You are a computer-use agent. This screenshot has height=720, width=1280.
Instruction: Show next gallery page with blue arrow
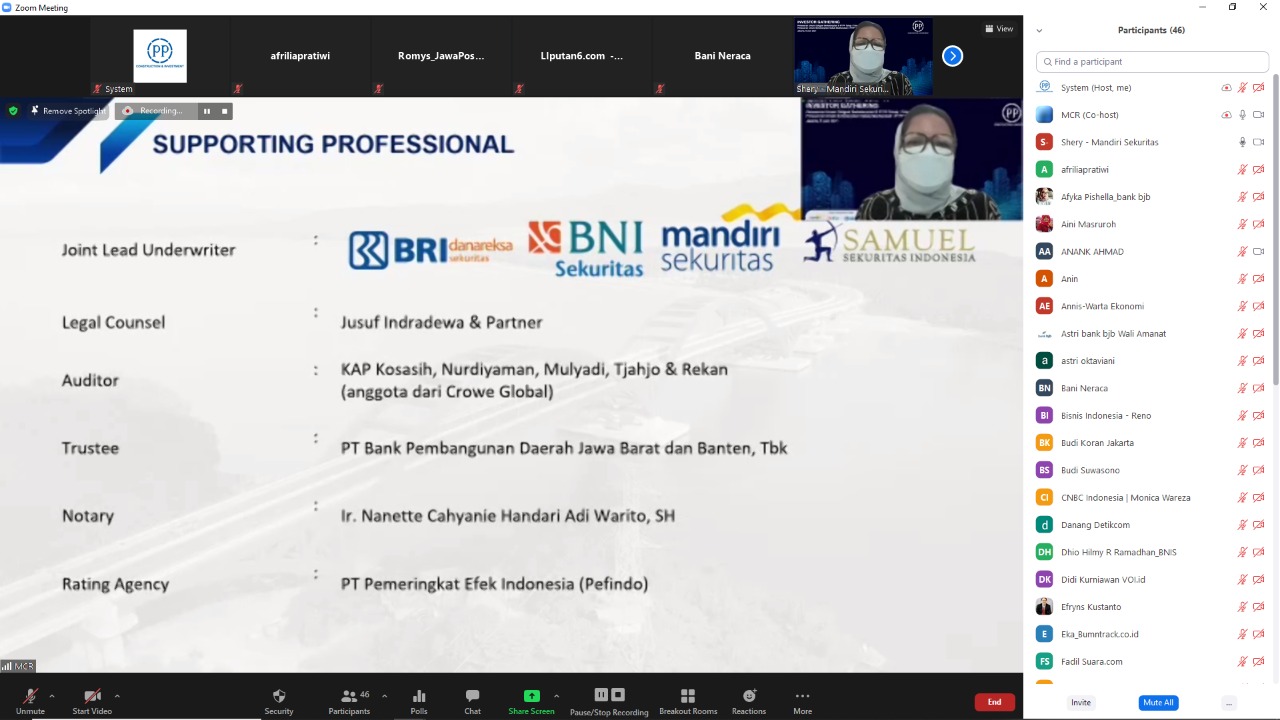pyautogui.click(x=952, y=56)
